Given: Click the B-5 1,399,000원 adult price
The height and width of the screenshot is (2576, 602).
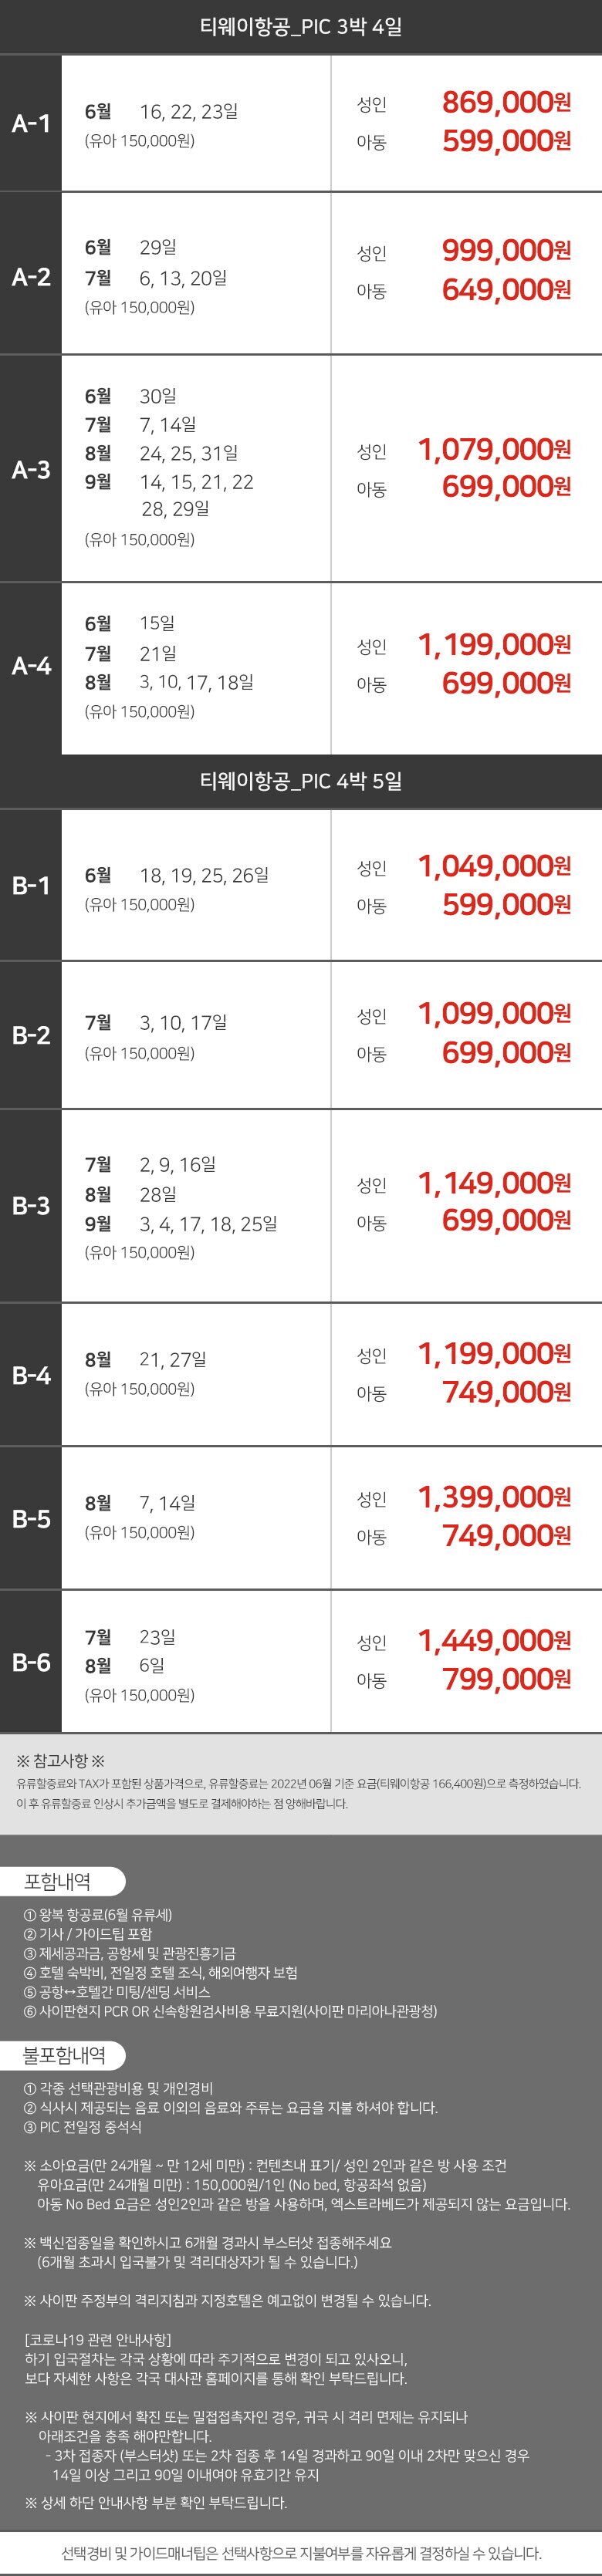Looking at the screenshot, I should (494, 1497).
